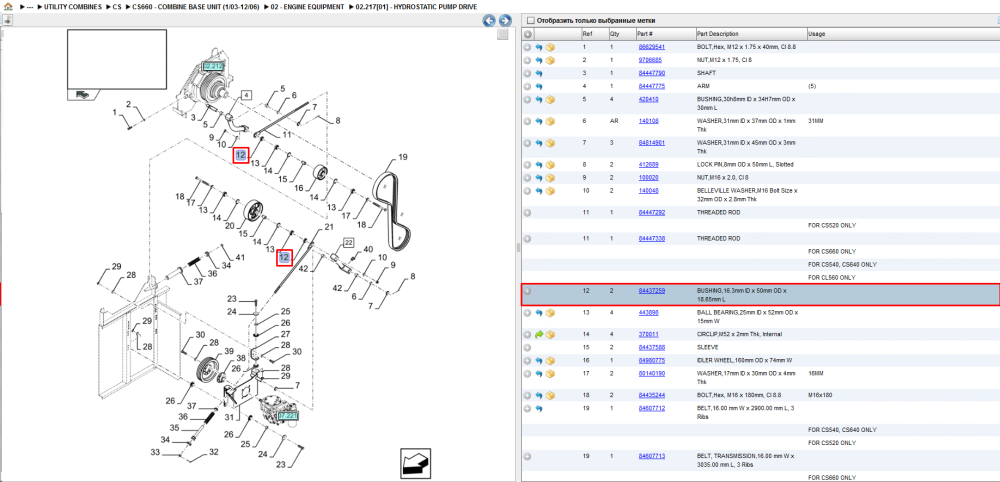Go to the home page icon

(x=8, y=6)
